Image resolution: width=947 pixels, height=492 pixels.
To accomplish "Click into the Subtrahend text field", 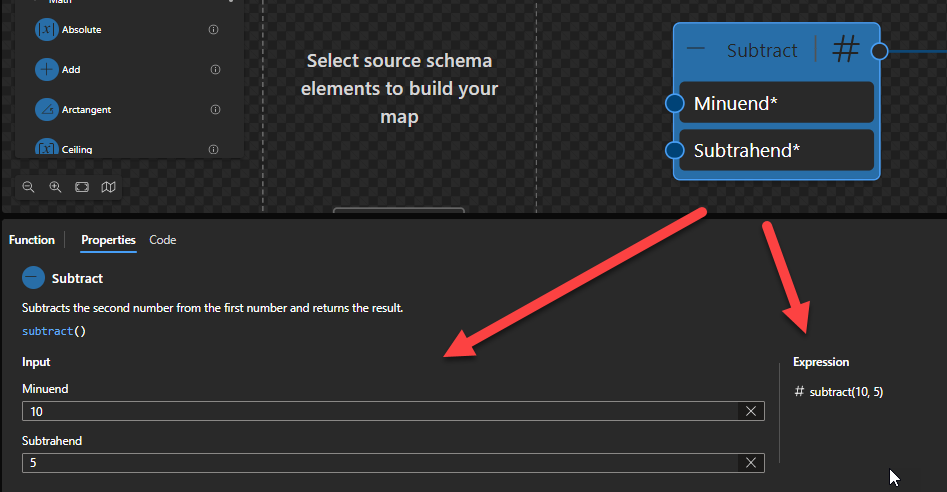I will (380, 462).
